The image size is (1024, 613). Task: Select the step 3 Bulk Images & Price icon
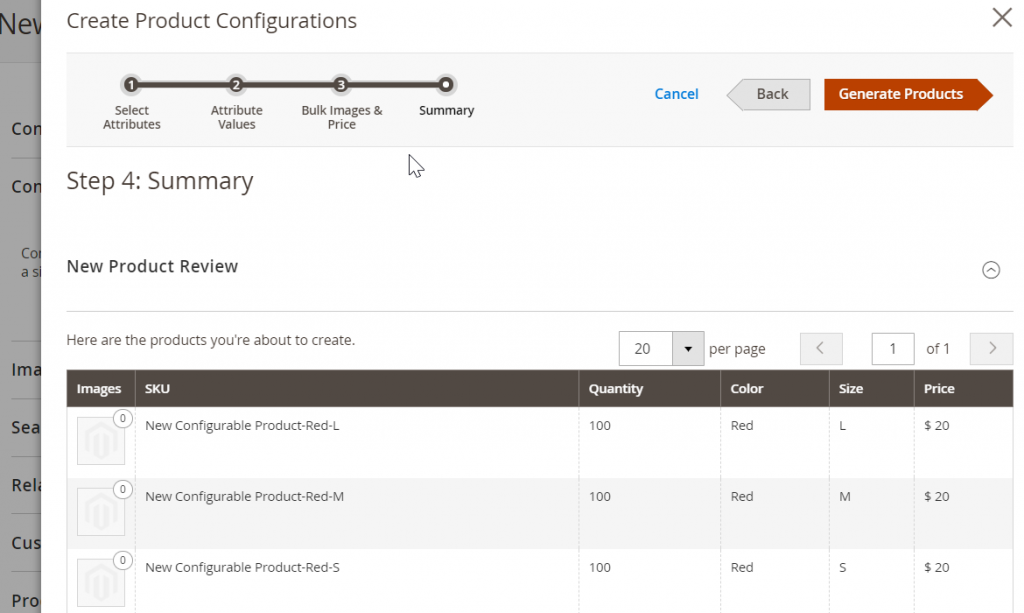(341, 86)
